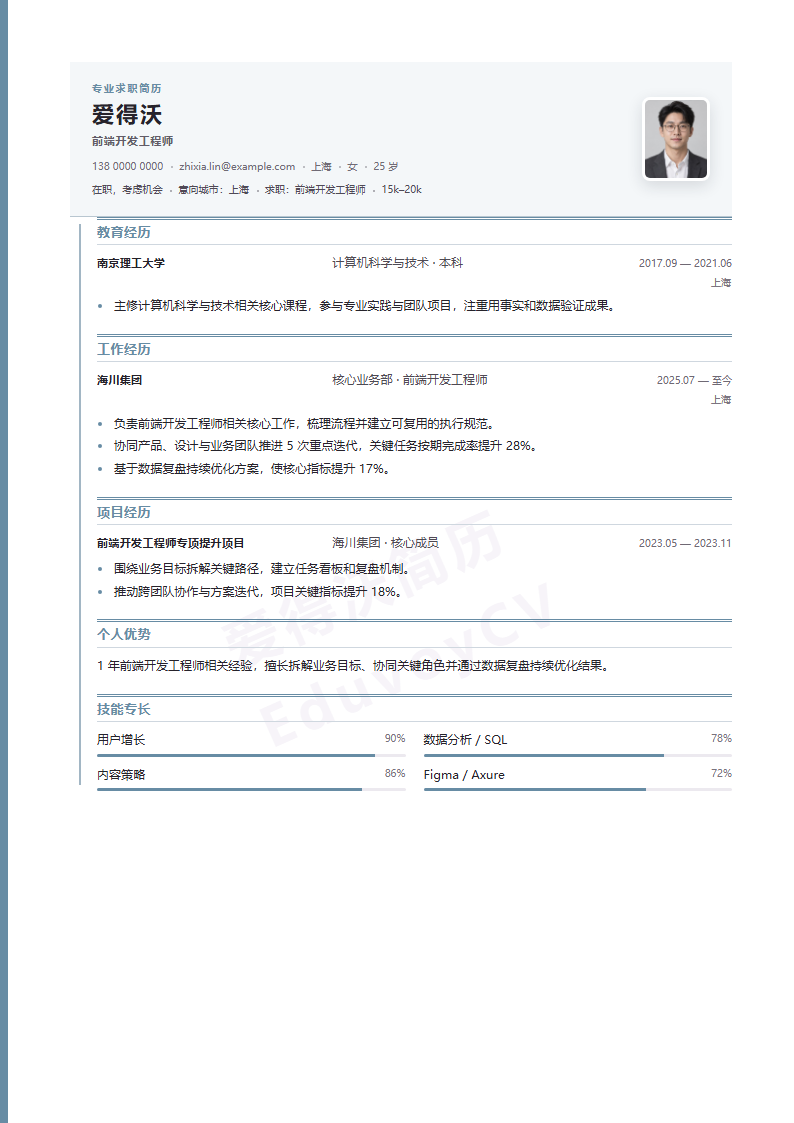794x1123 pixels.
Task: Click the 个人优势 section heading
Action: (124, 634)
